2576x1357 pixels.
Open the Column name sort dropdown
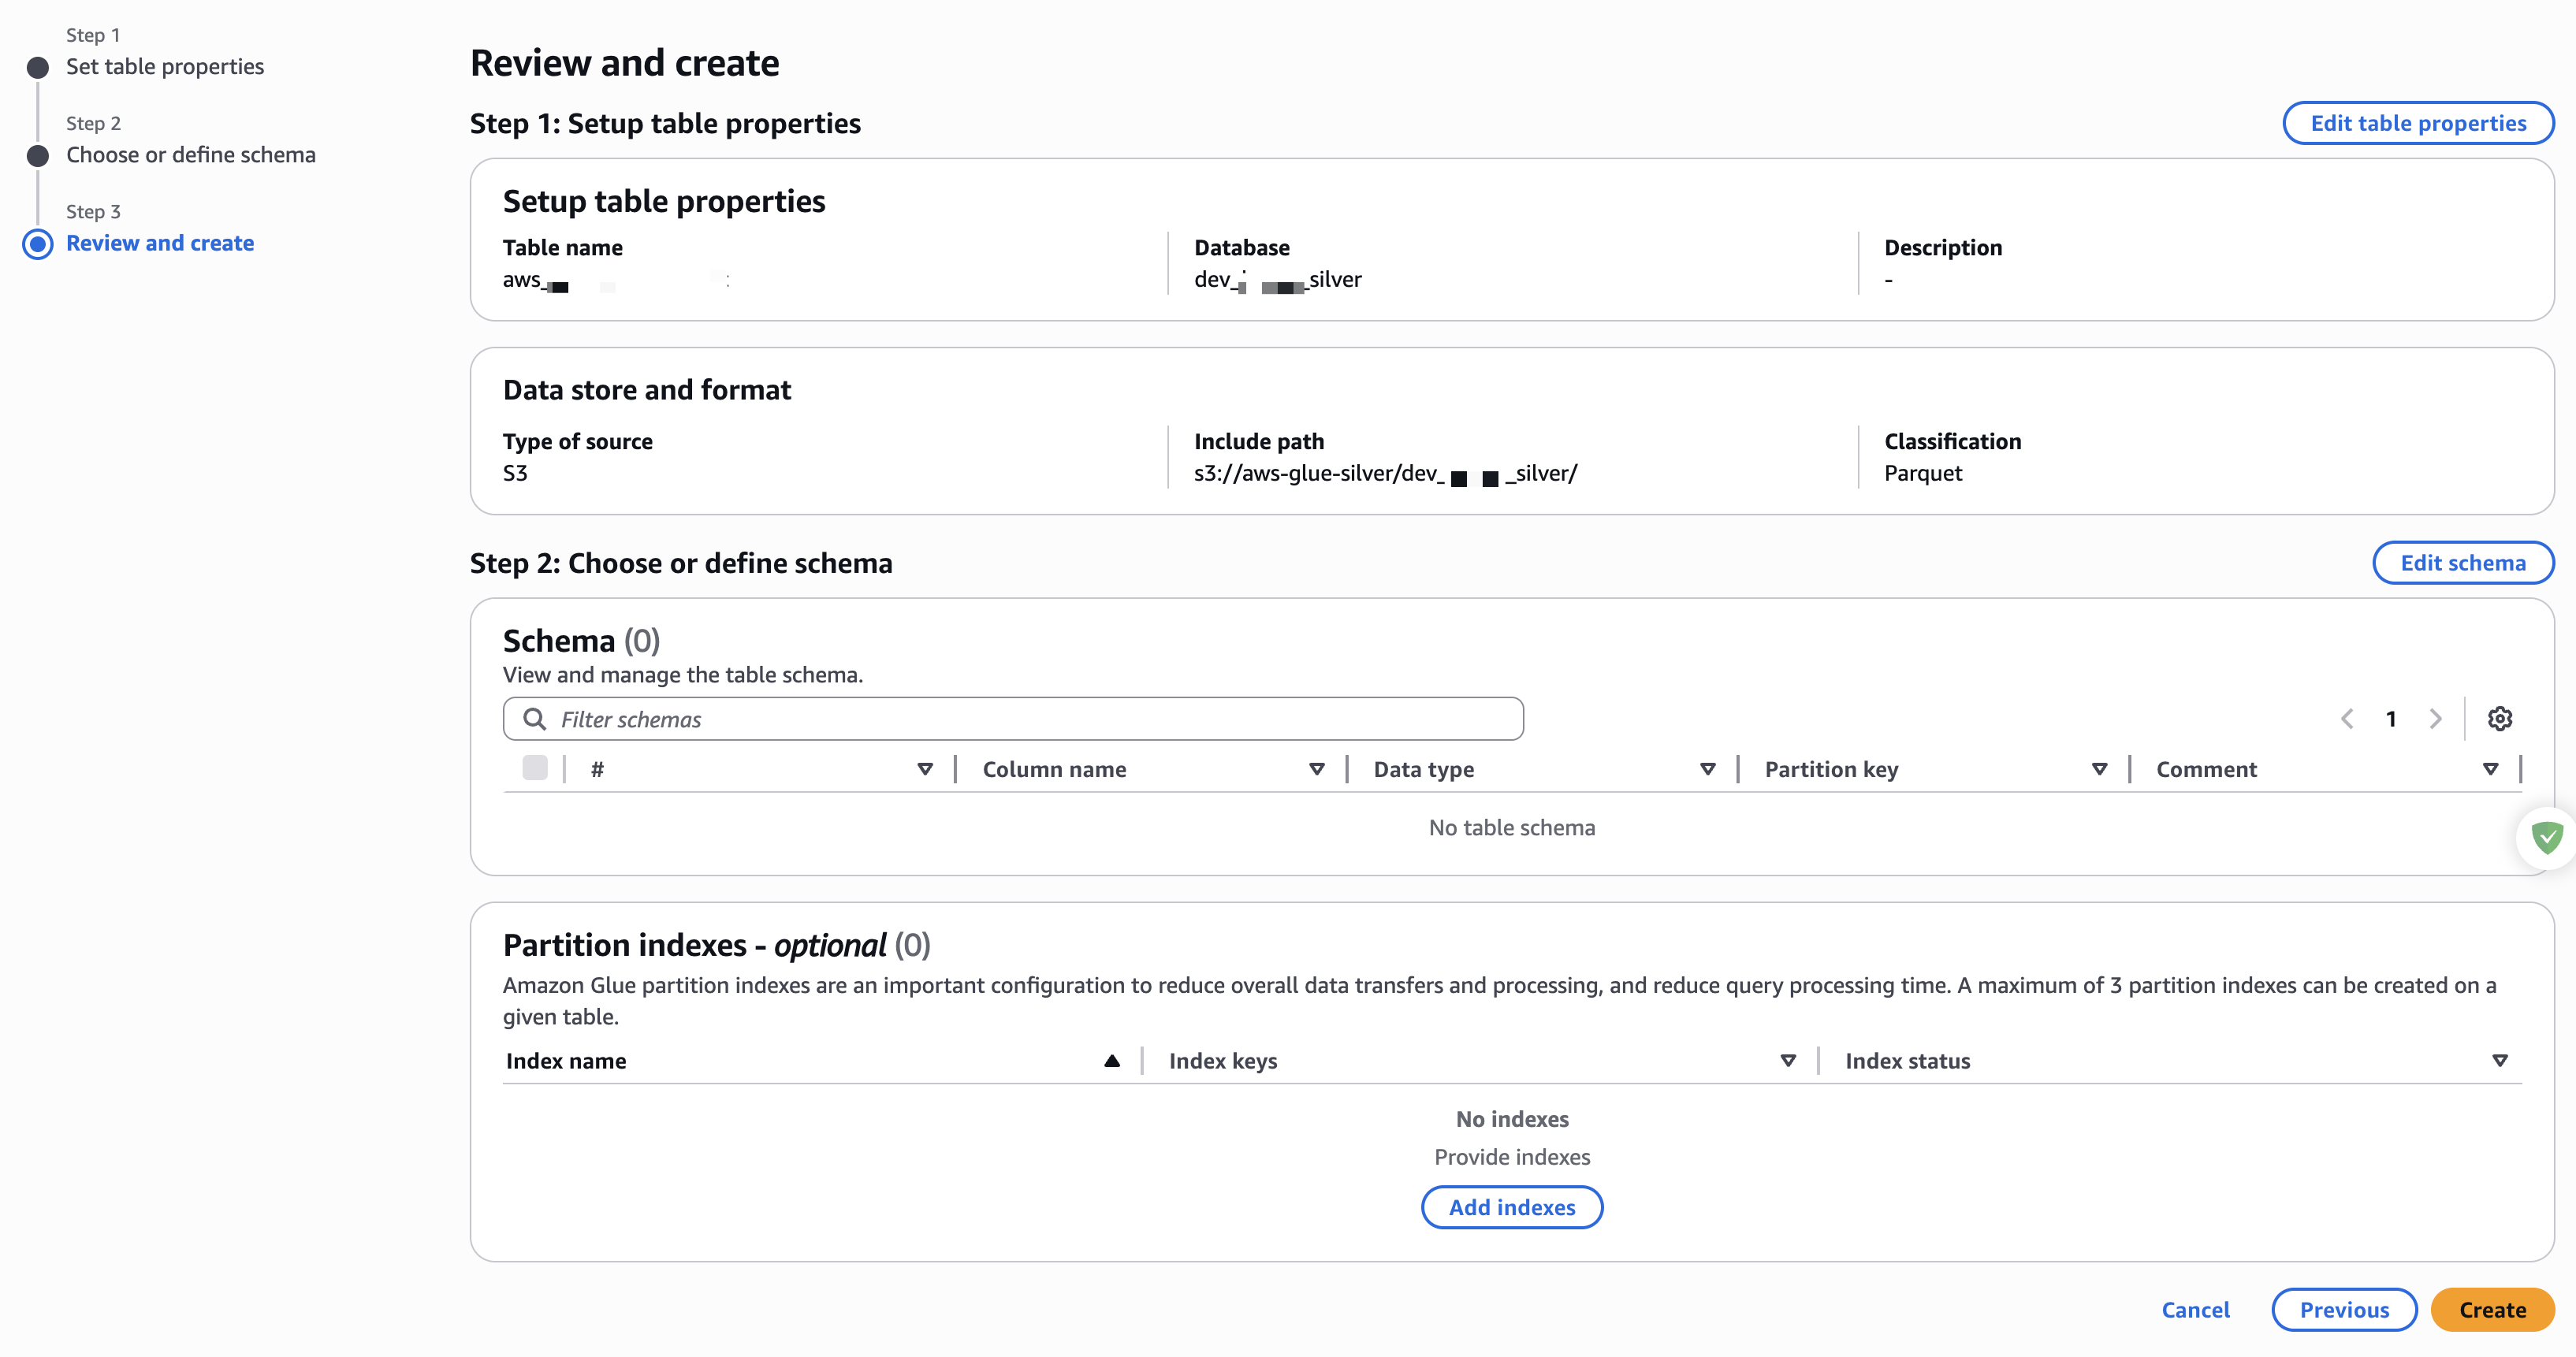click(1316, 769)
